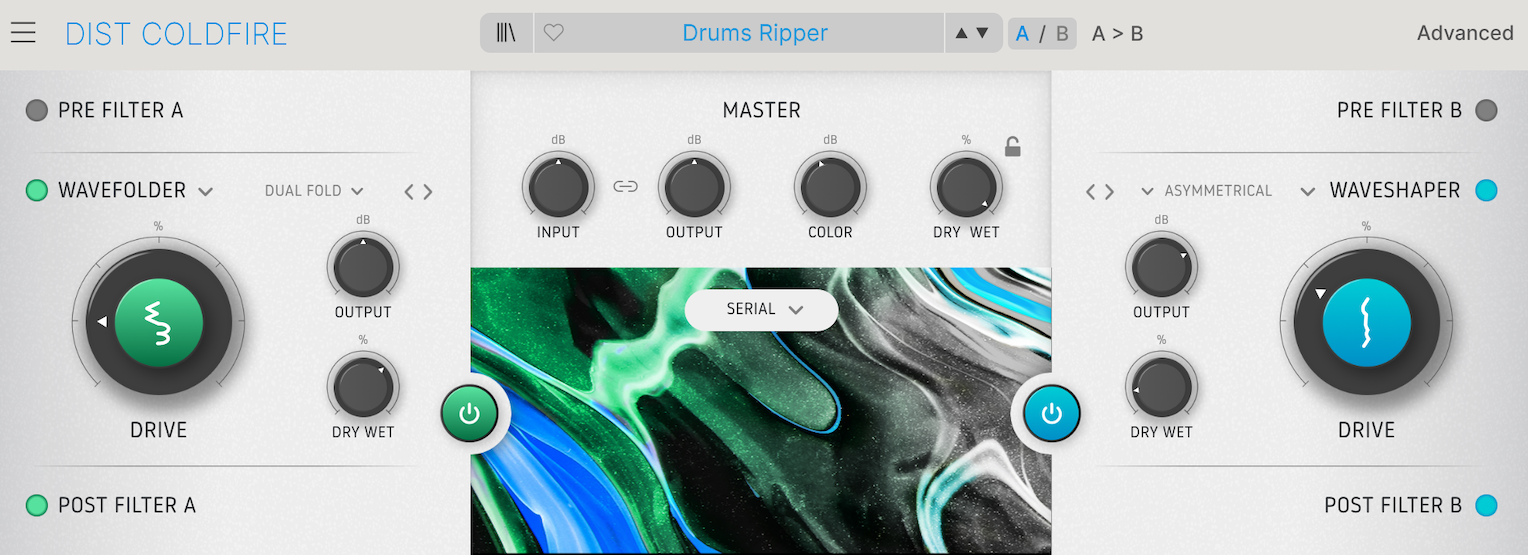
Task: Disable the Wavefolder module LED
Action: [x=37, y=190]
